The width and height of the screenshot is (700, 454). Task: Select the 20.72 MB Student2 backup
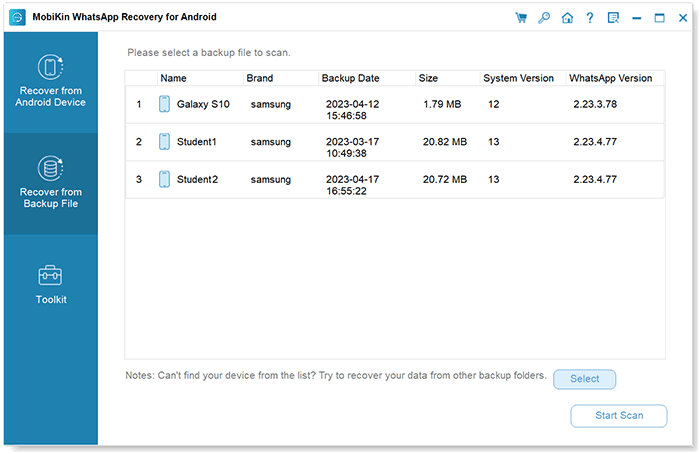click(395, 180)
